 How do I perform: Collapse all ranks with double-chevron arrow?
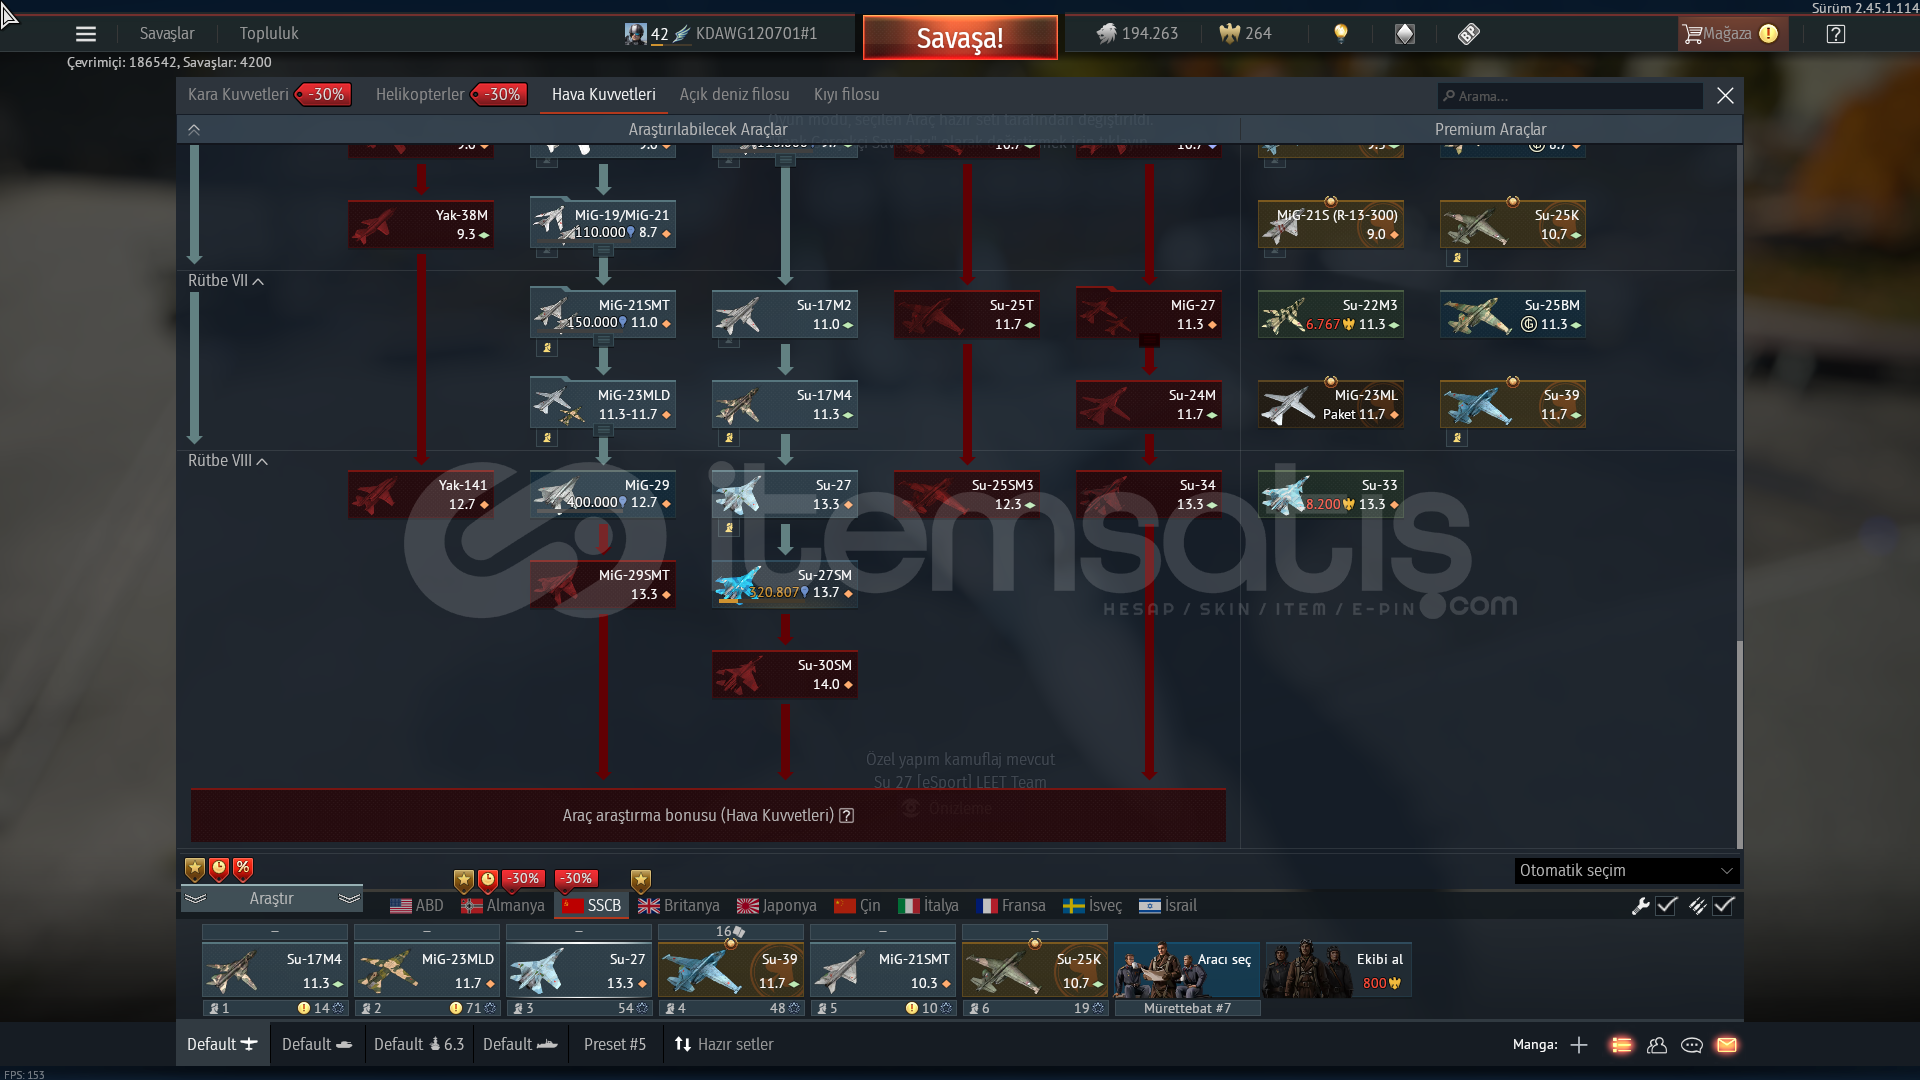pos(194,130)
